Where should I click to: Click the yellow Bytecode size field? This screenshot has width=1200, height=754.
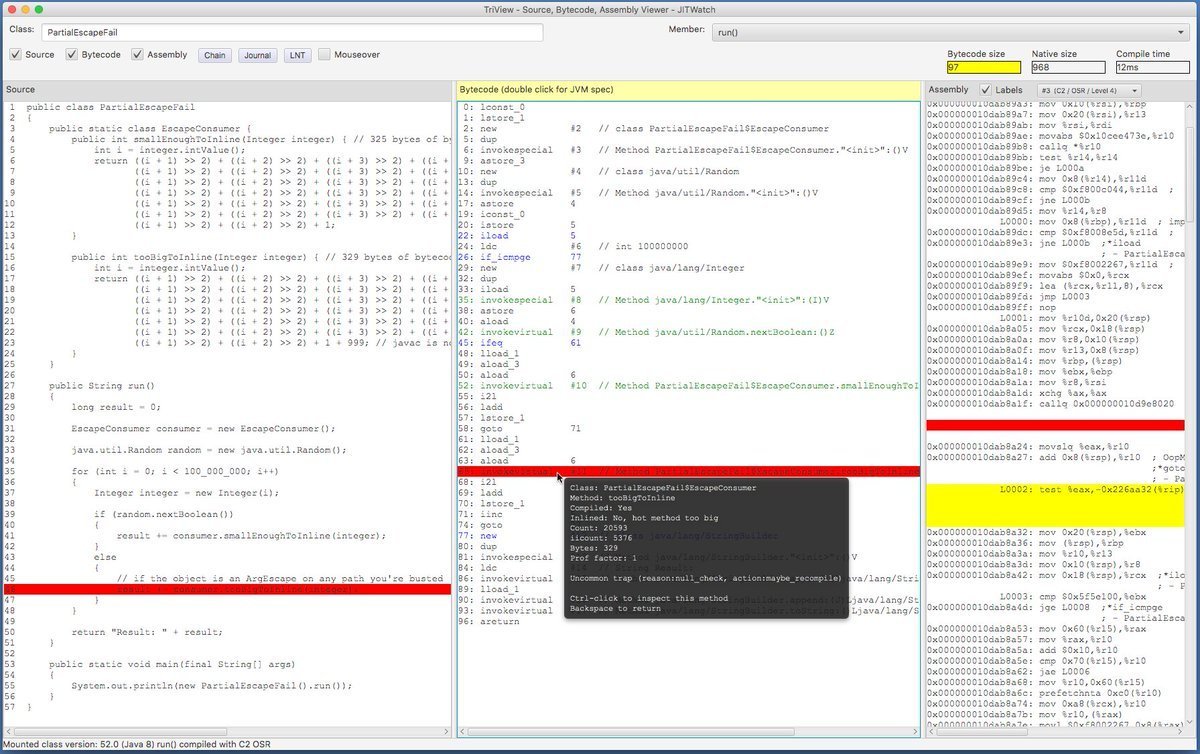coord(984,68)
